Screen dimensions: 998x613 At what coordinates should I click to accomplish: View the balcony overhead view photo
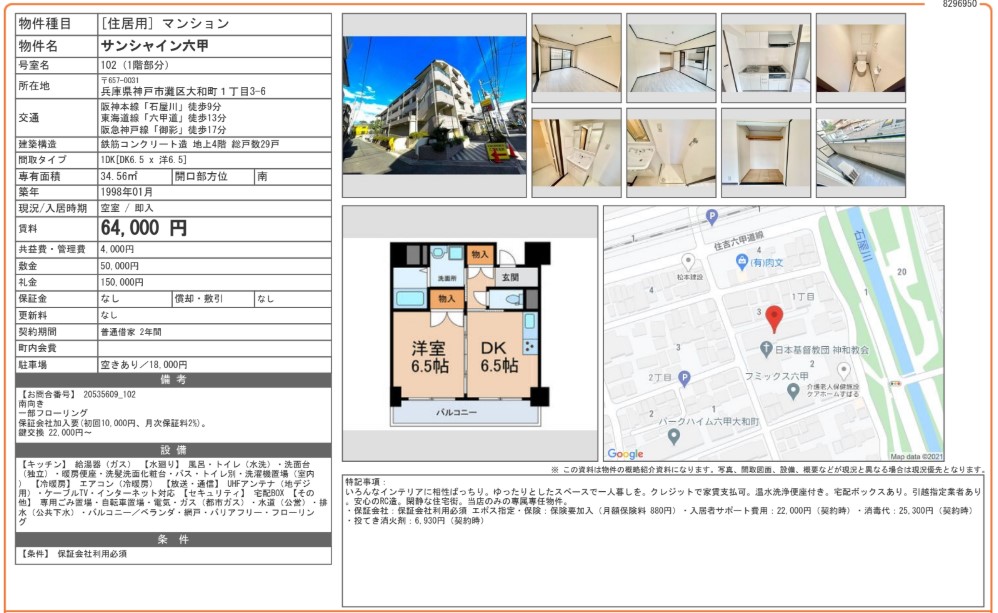click(x=860, y=152)
